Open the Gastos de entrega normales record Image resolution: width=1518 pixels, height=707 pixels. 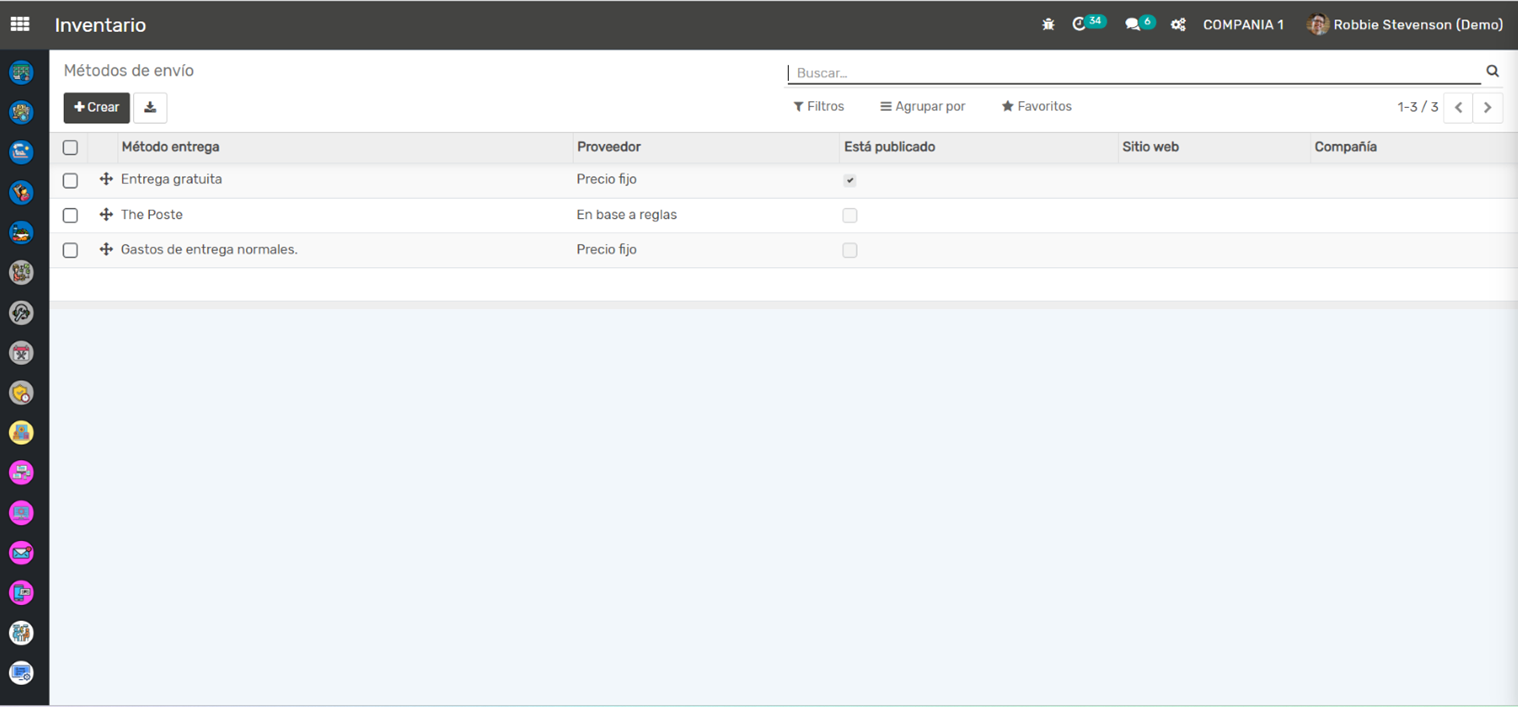(x=209, y=249)
